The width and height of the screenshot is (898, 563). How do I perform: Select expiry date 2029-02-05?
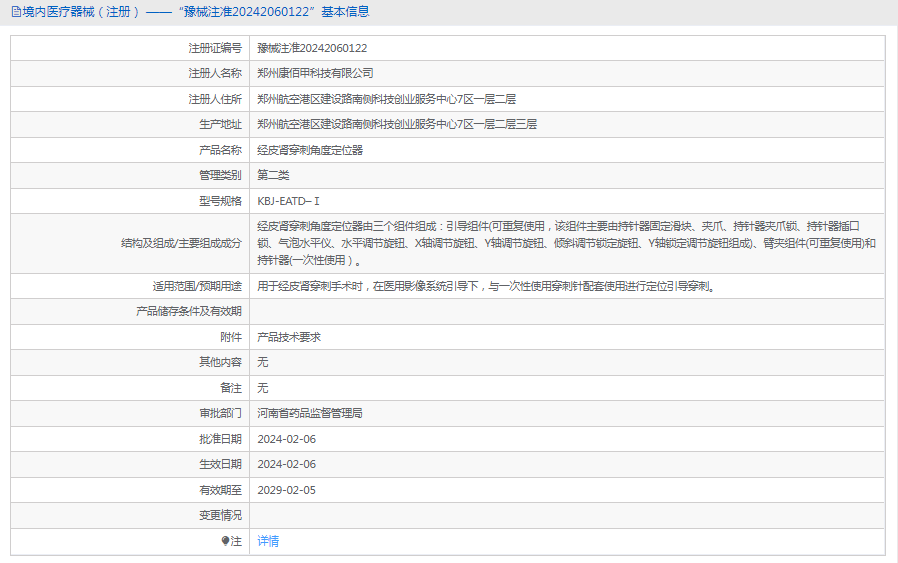(286, 490)
